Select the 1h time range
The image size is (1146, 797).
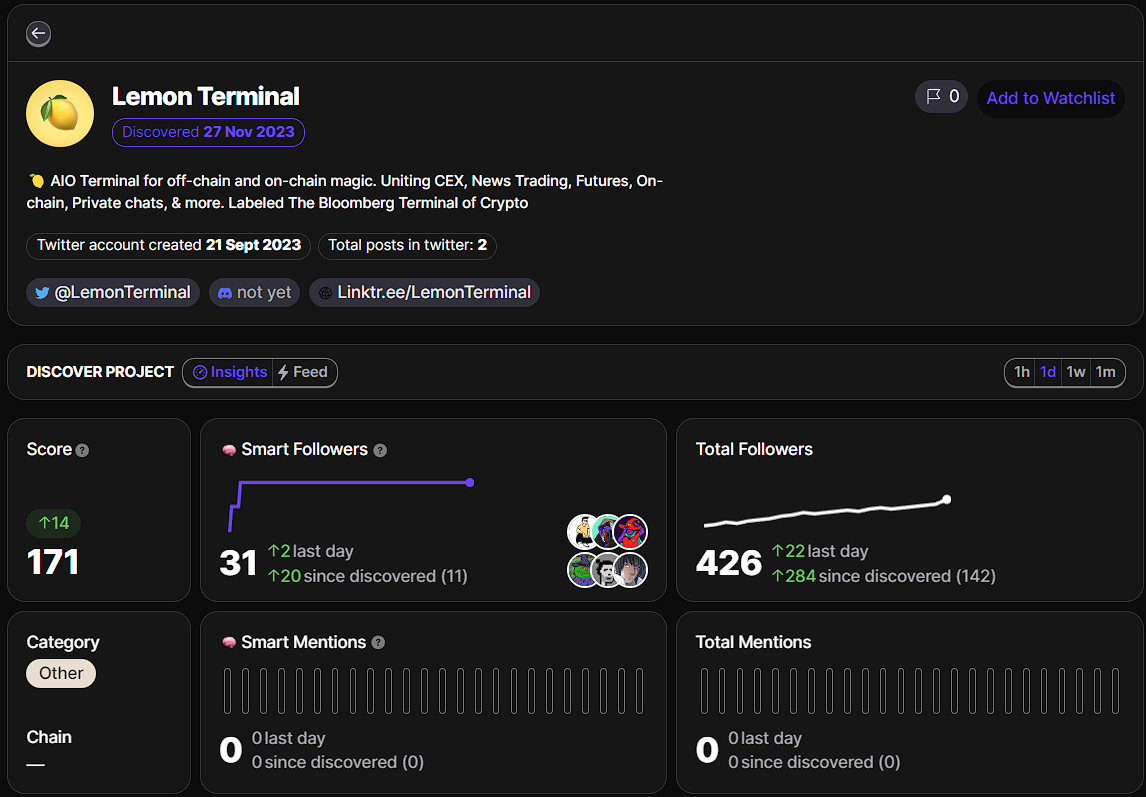(1021, 372)
